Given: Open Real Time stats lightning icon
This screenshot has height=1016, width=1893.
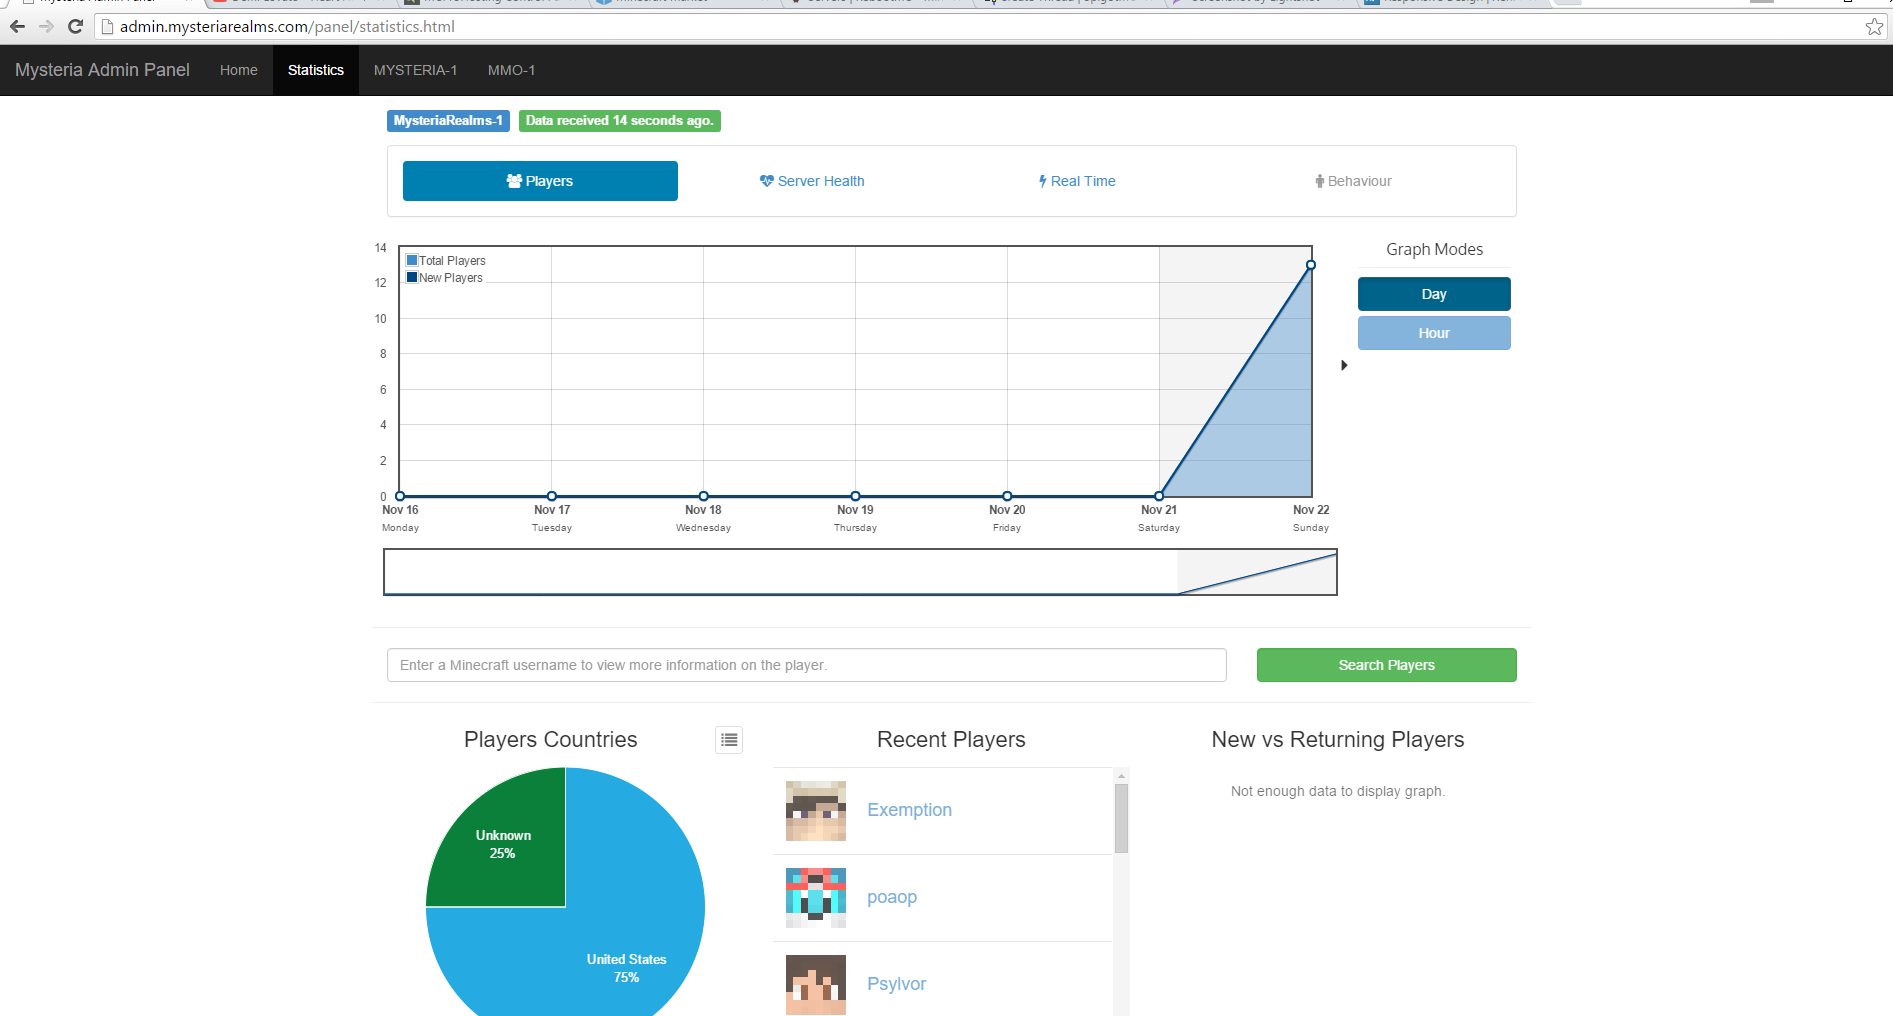Looking at the screenshot, I should pyautogui.click(x=1042, y=181).
